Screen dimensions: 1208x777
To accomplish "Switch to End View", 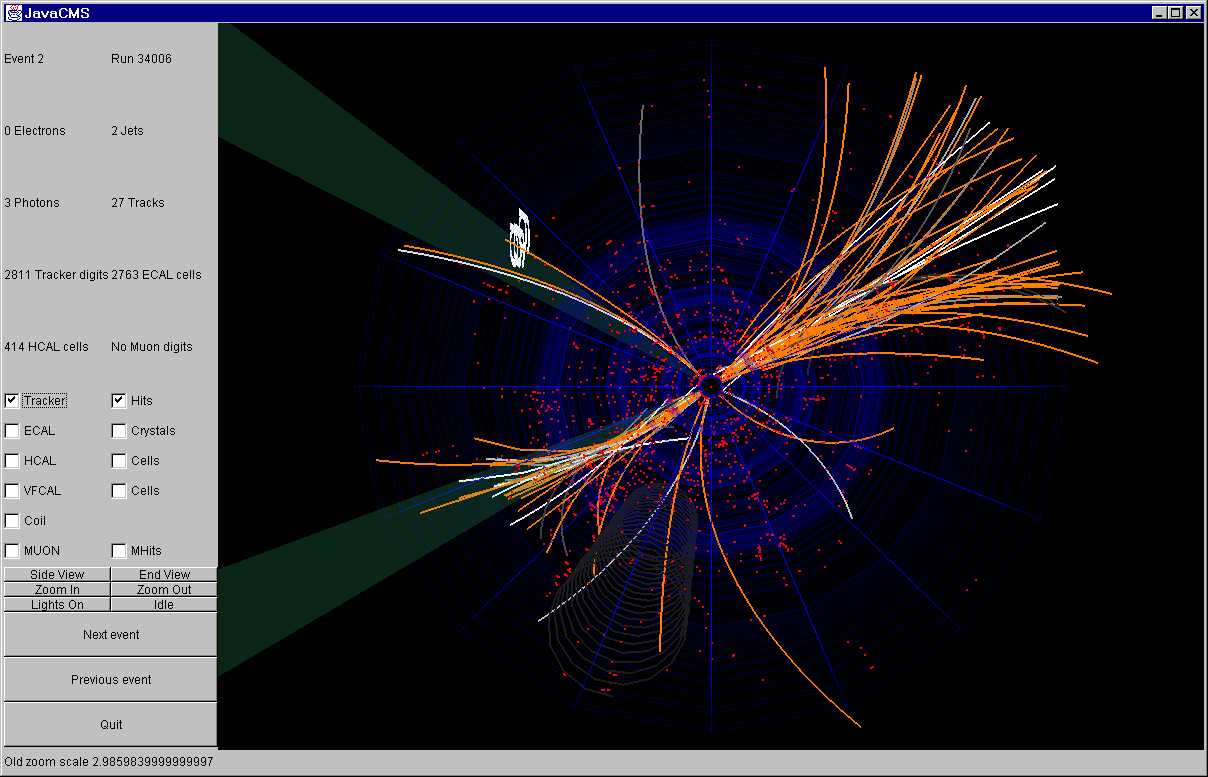I will [x=164, y=575].
